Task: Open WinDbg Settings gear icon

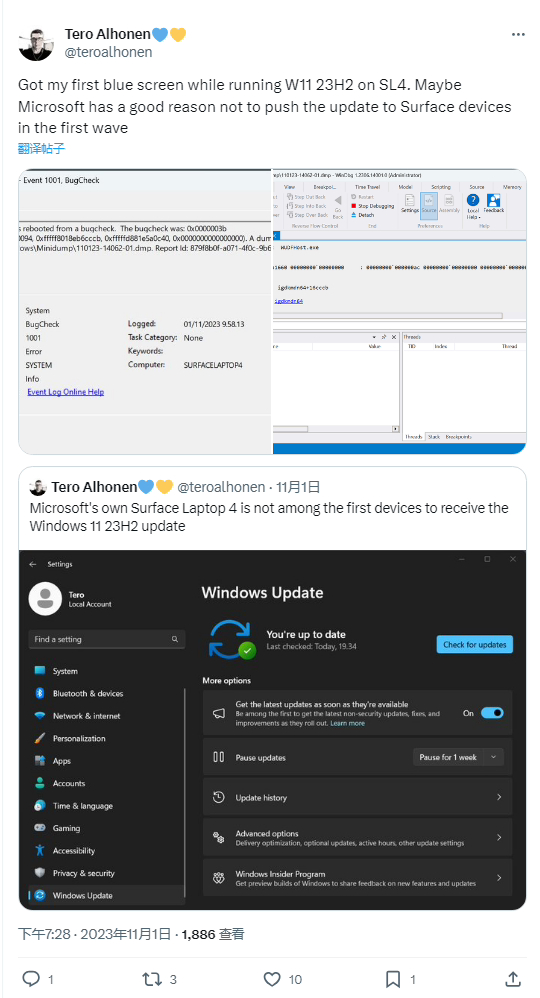Action: 410,201
